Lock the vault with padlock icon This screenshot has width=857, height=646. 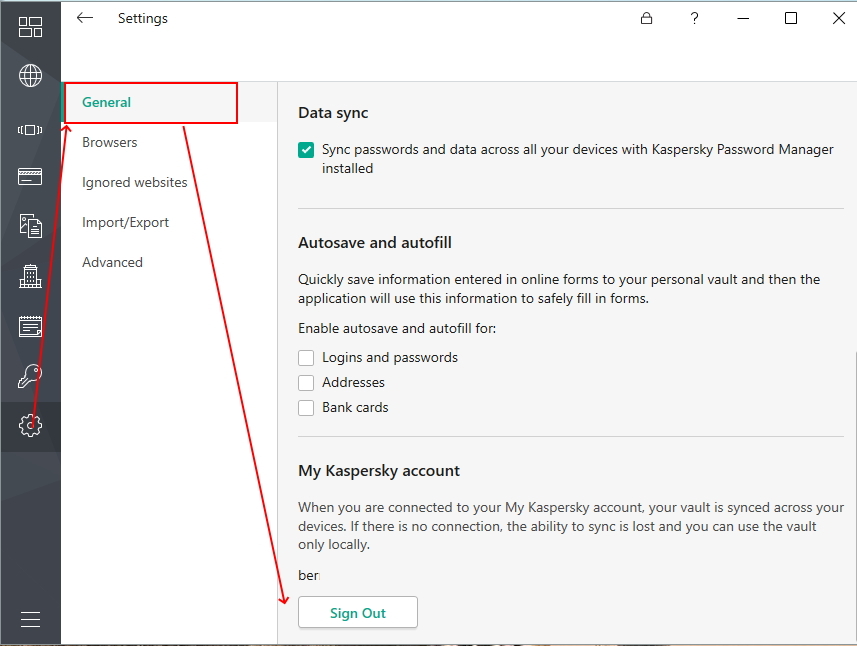646,18
